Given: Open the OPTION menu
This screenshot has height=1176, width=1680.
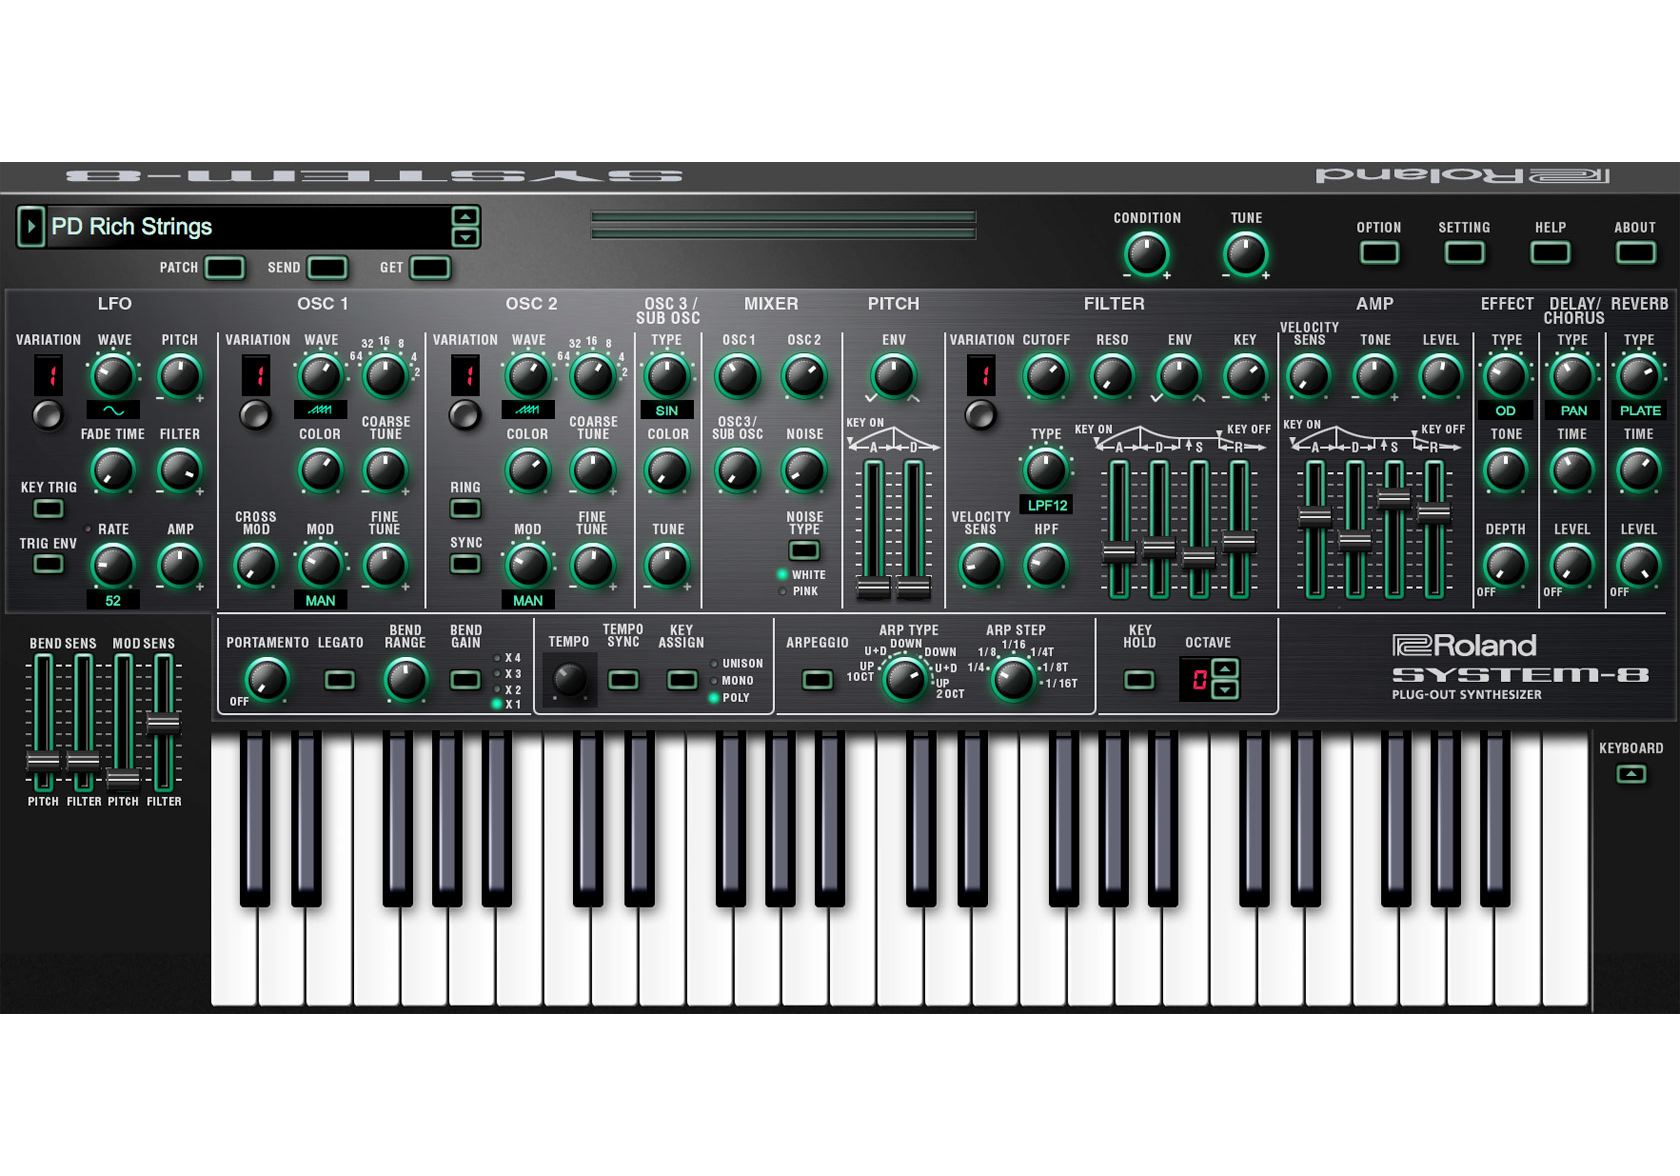Looking at the screenshot, I should coord(1379,253).
